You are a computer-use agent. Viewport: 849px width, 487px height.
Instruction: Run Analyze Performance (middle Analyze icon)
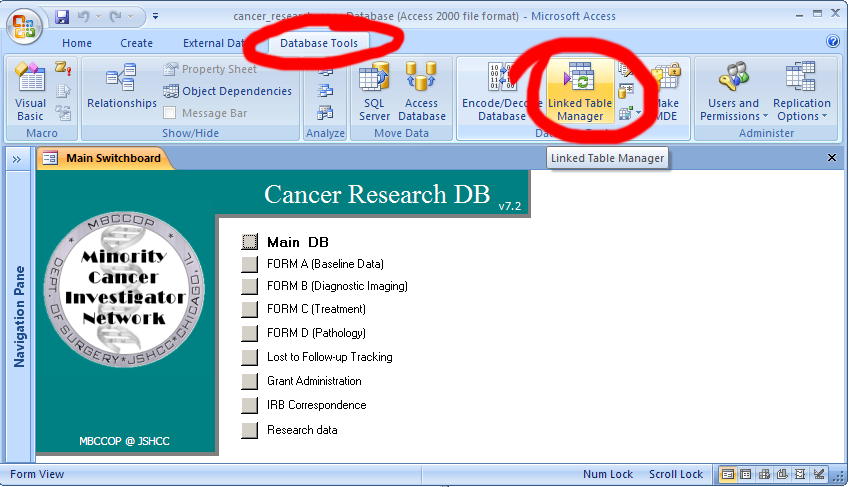click(x=325, y=90)
